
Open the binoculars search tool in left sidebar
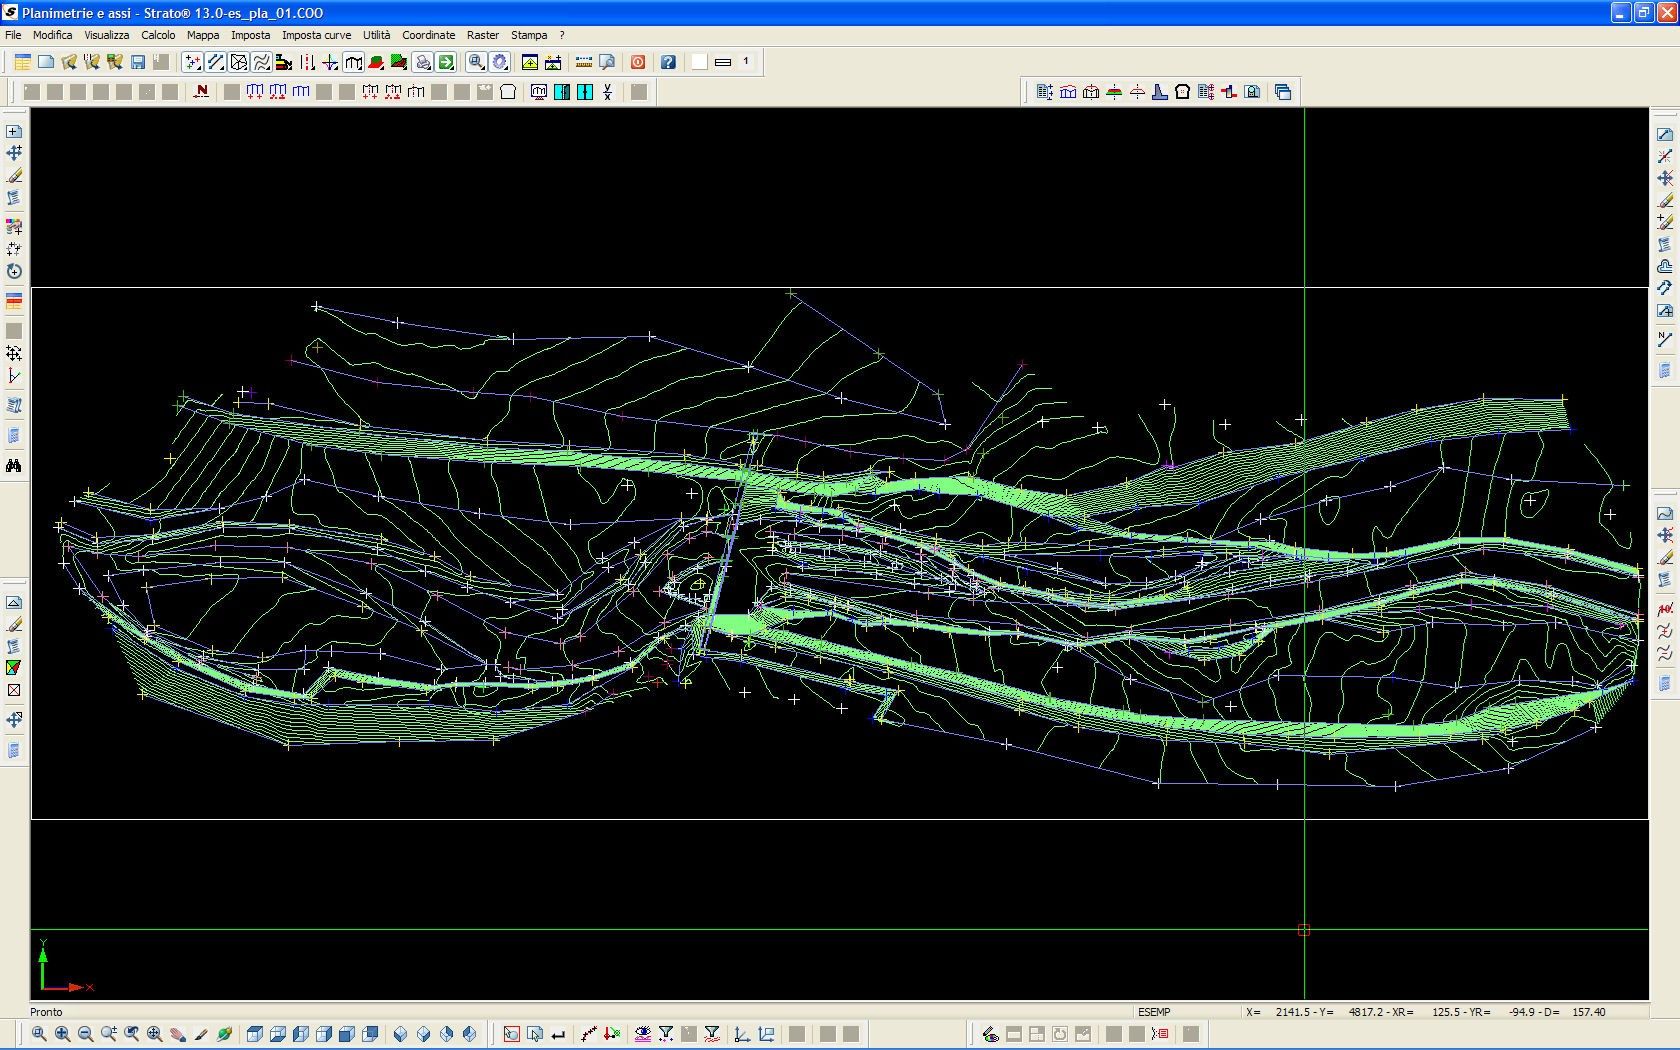13,465
